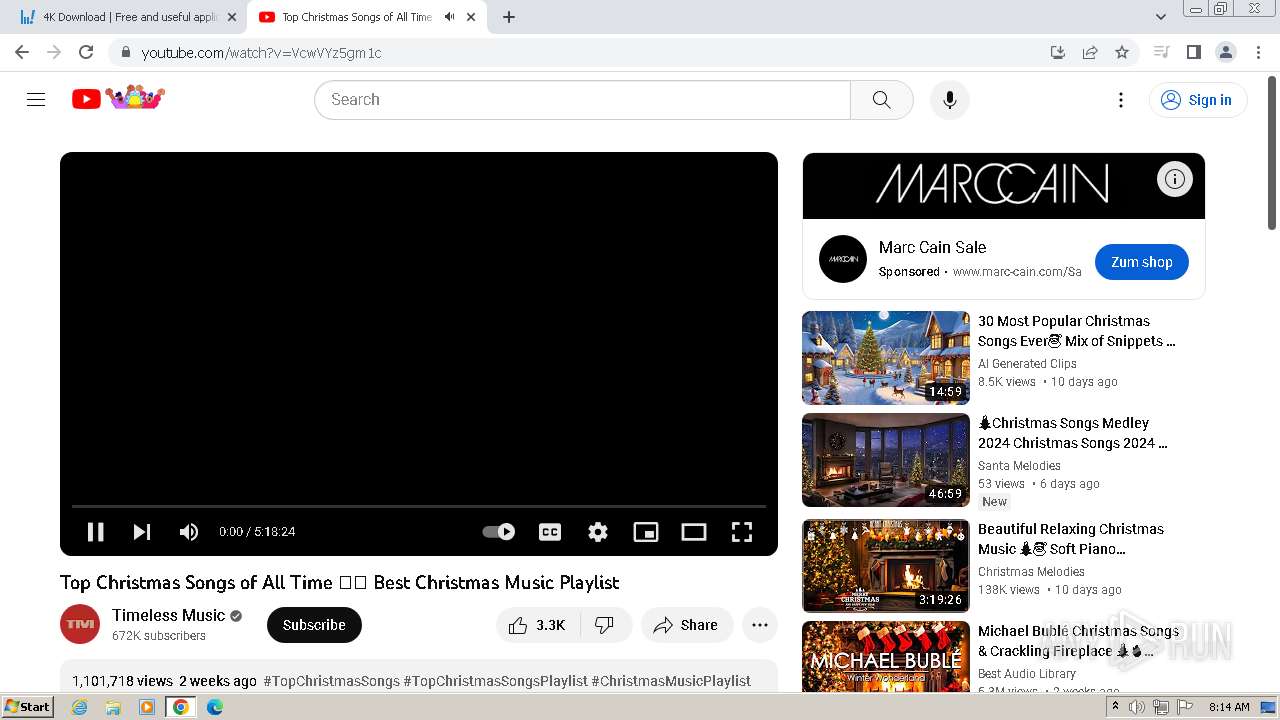The width and height of the screenshot is (1280, 720).
Task: Open Microsoft Edge from the taskbar
Action: tap(215, 707)
